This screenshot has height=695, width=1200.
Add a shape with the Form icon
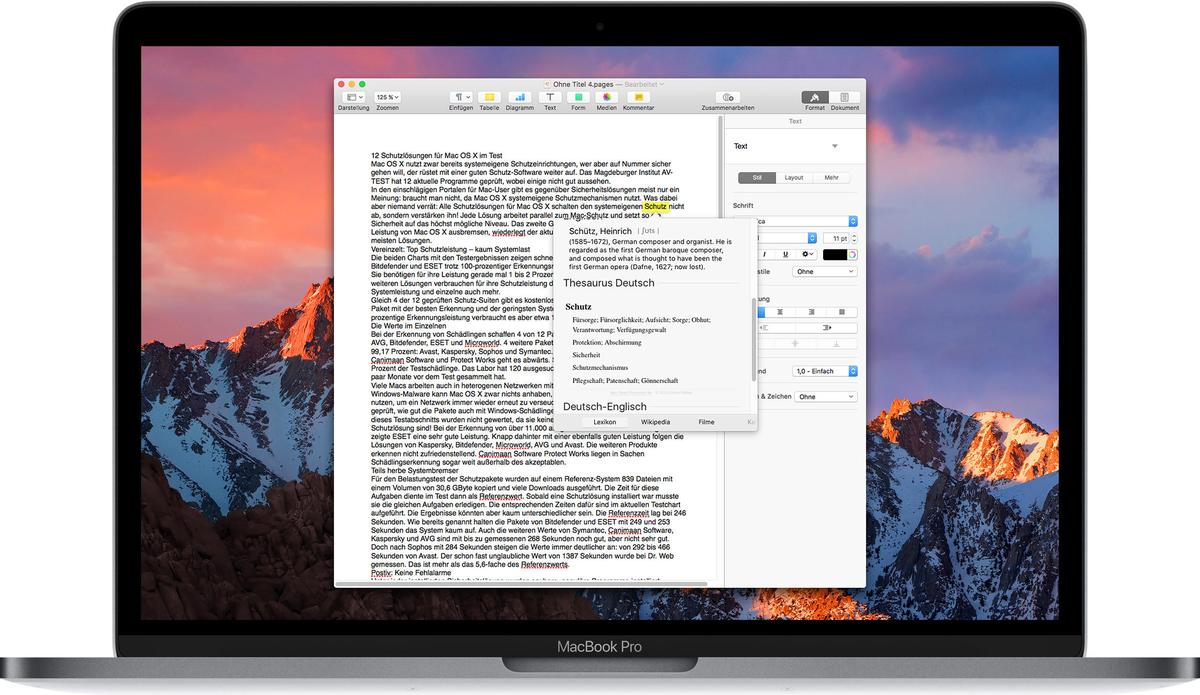click(x=578, y=97)
